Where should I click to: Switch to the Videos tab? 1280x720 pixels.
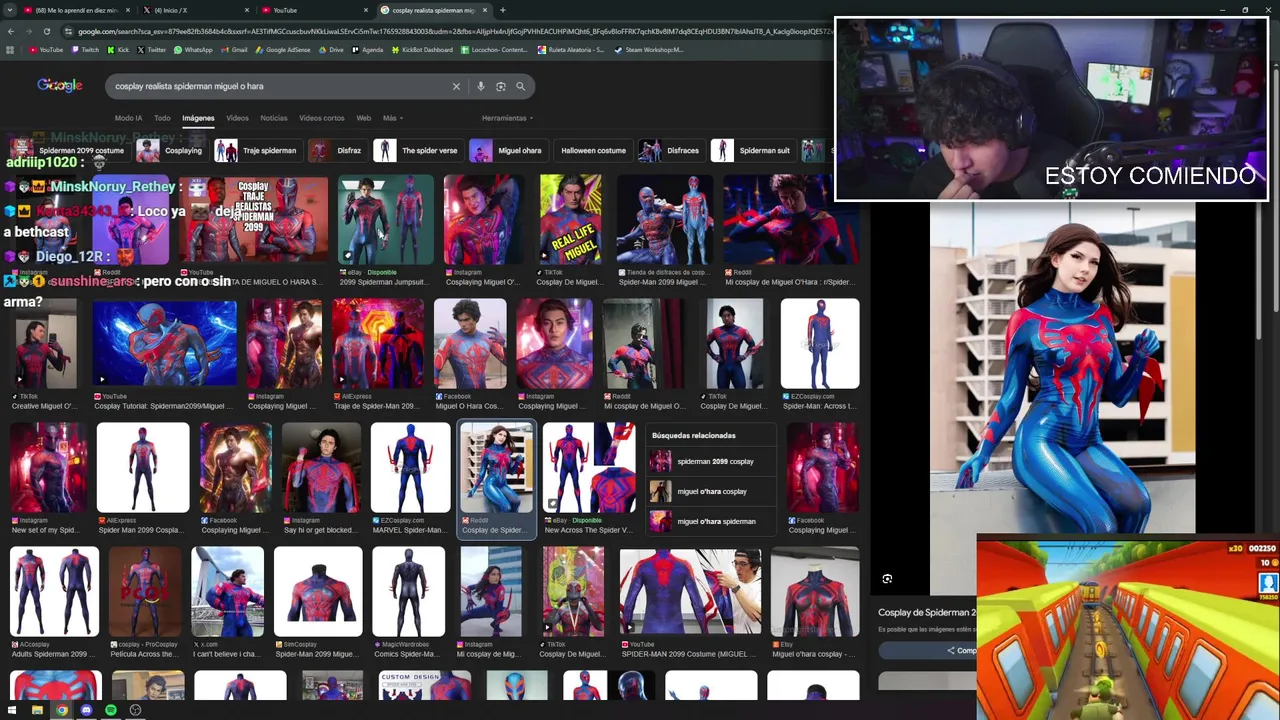click(237, 118)
